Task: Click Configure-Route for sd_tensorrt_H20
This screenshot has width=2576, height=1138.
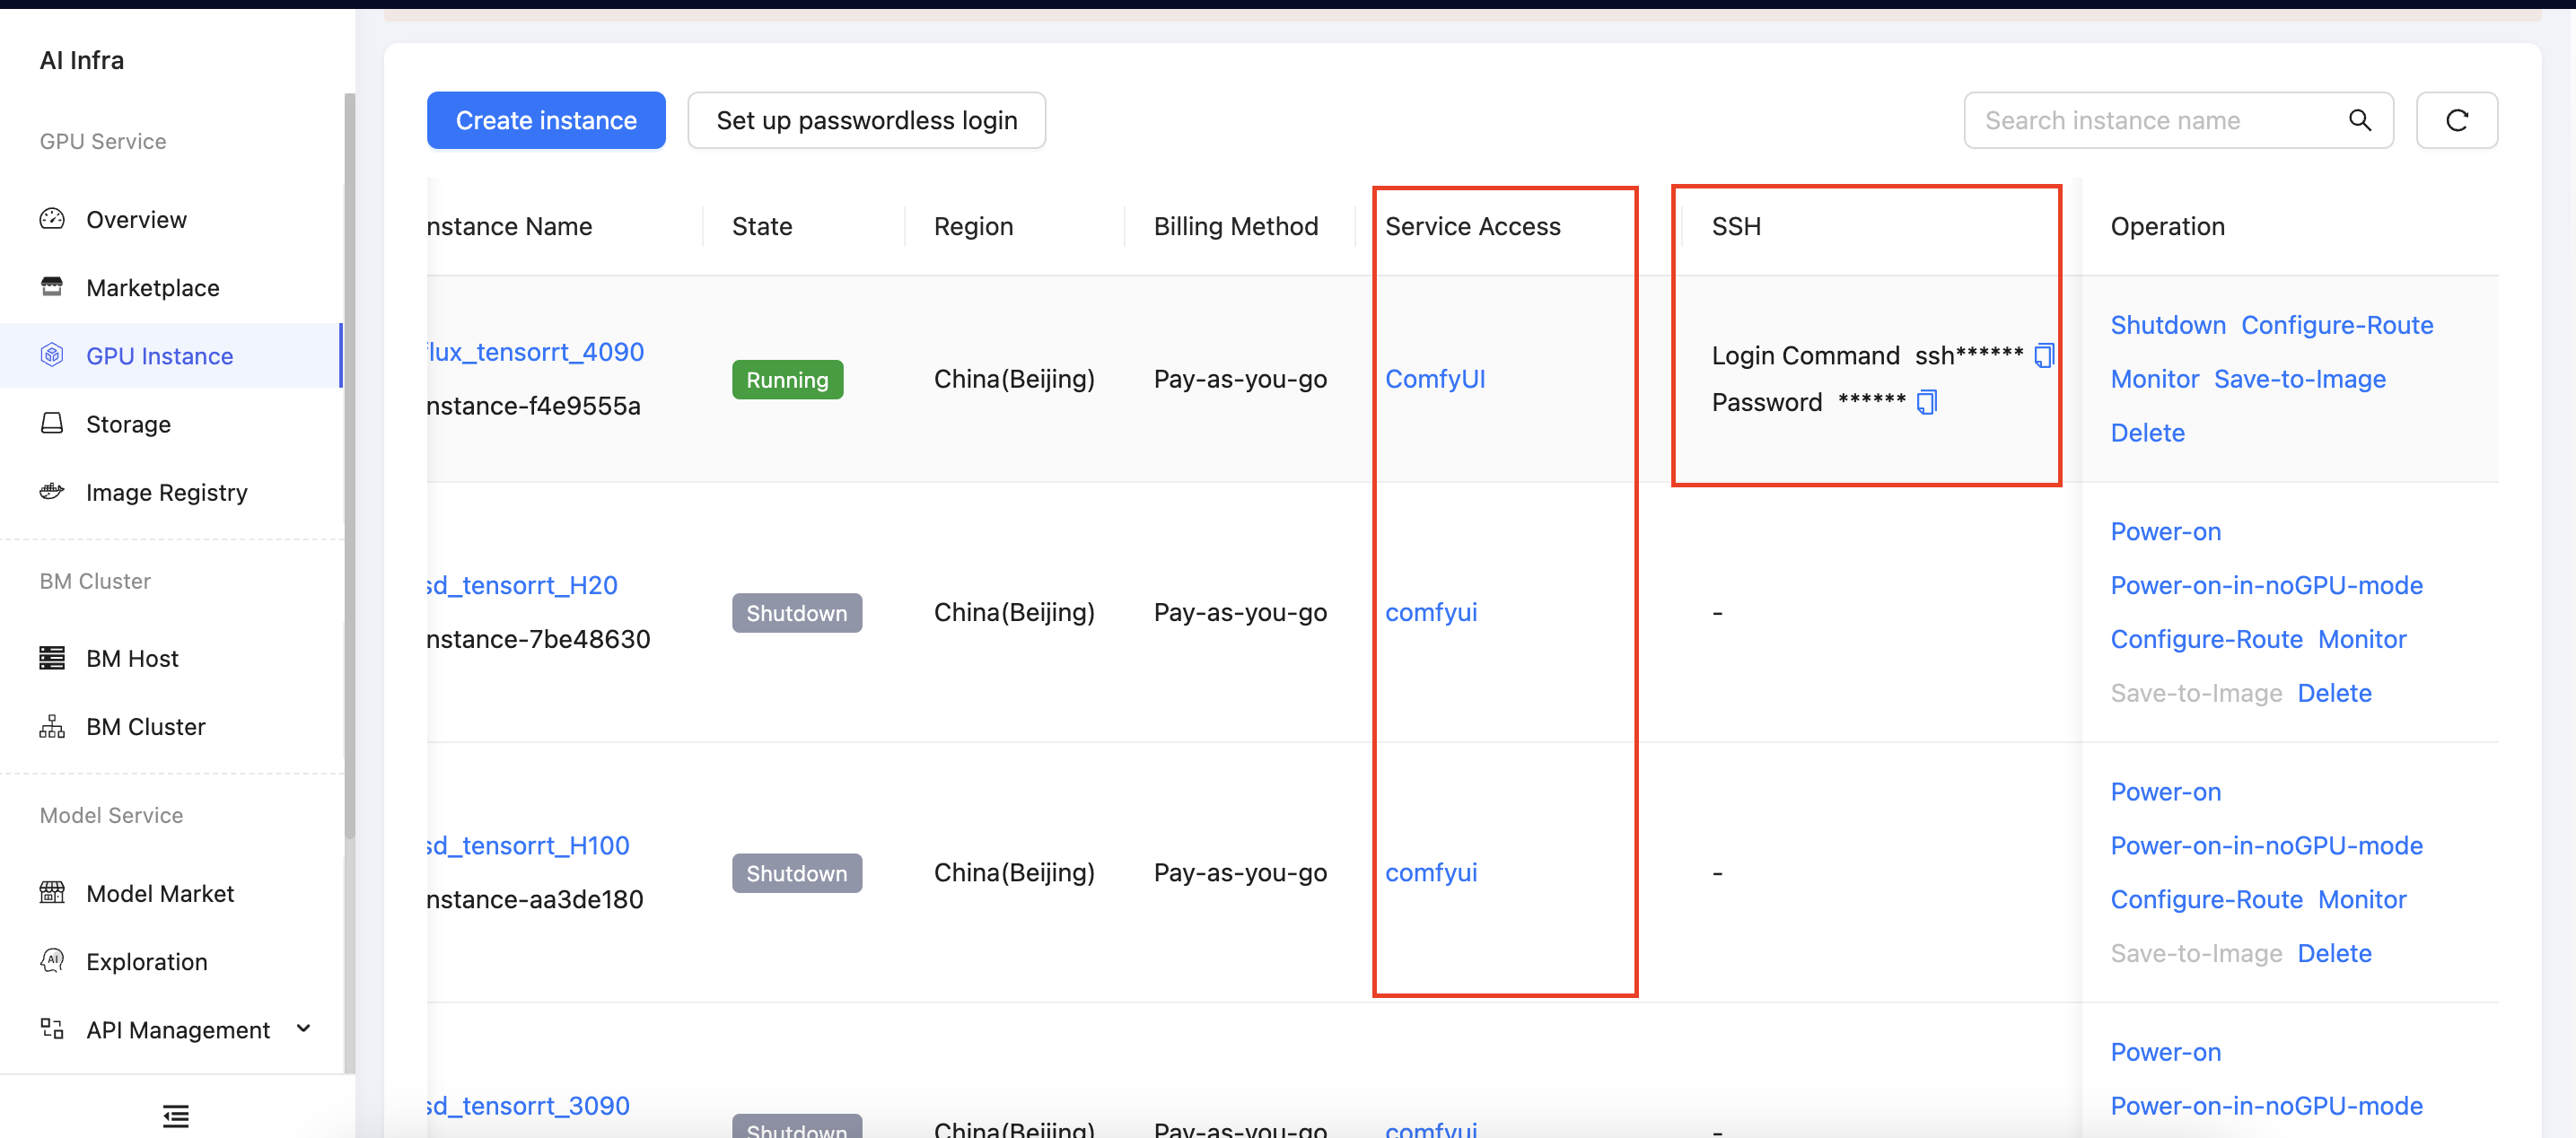Action: point(2206,639)
